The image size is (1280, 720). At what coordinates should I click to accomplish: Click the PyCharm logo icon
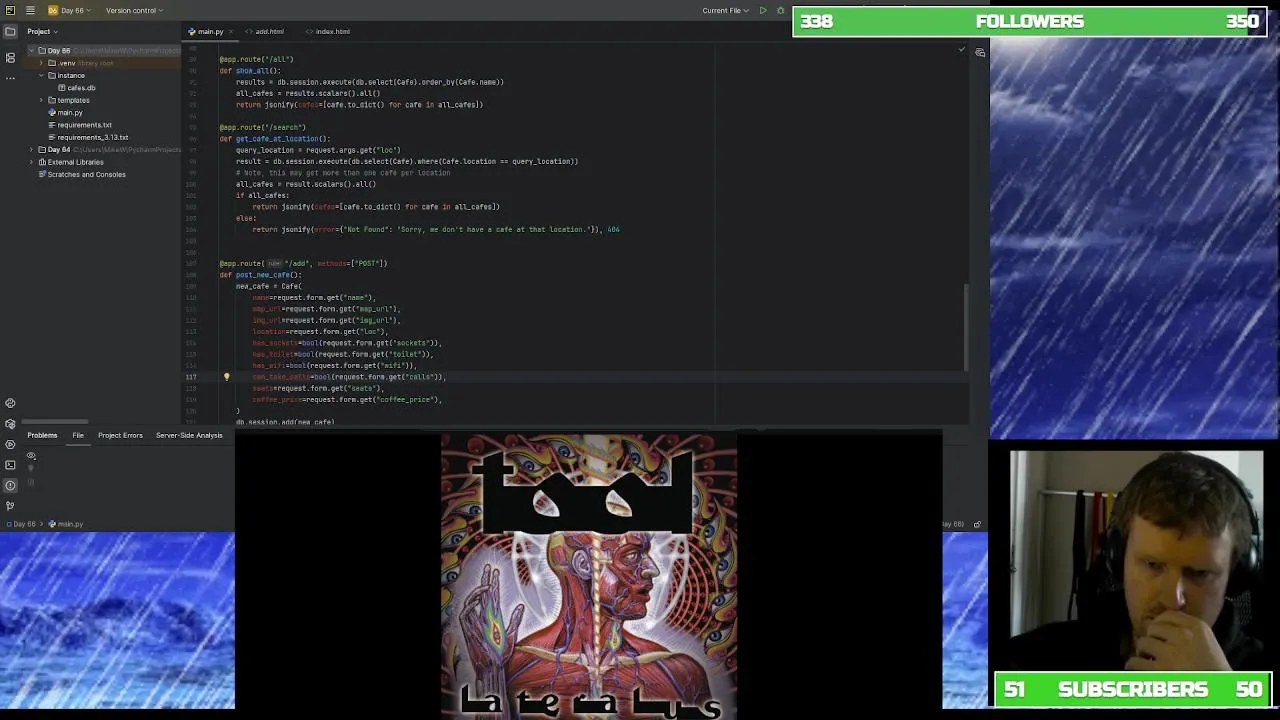click(x=10, y=10)
